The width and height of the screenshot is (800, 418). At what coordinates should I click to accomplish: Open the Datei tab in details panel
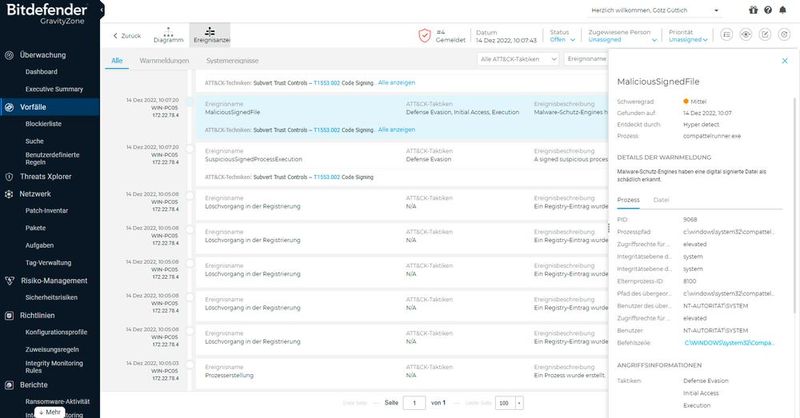pos(661,200)
